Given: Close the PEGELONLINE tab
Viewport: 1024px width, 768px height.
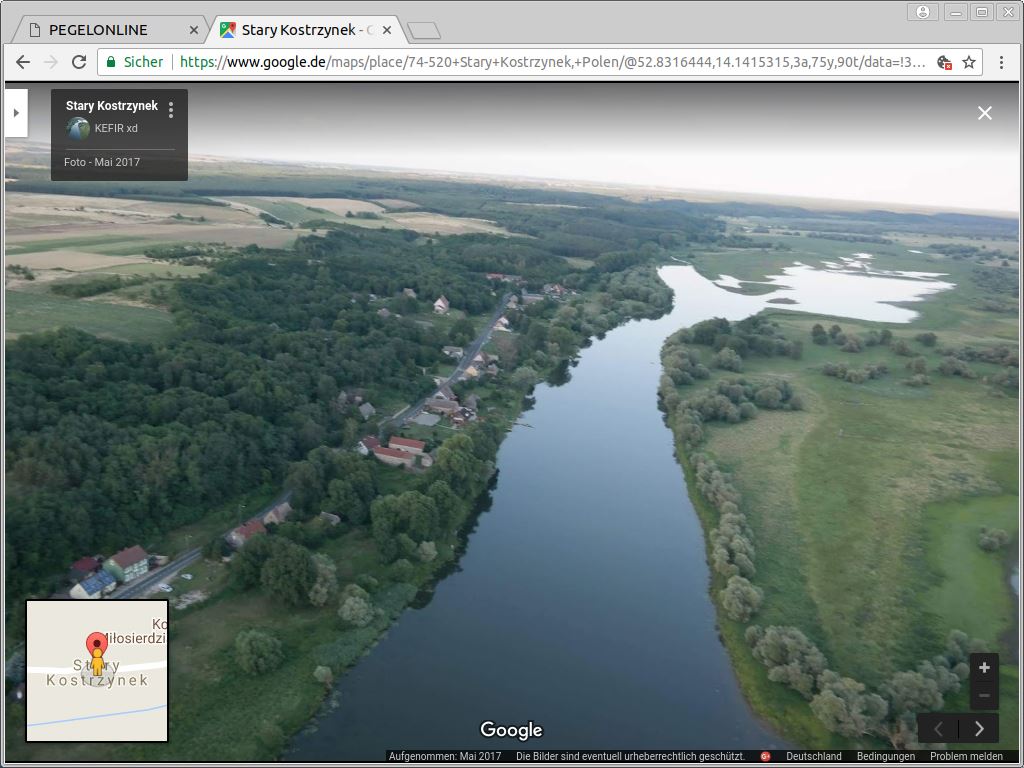Looking at the screenshot, I should pyautogui.click(x=194, y=30).
